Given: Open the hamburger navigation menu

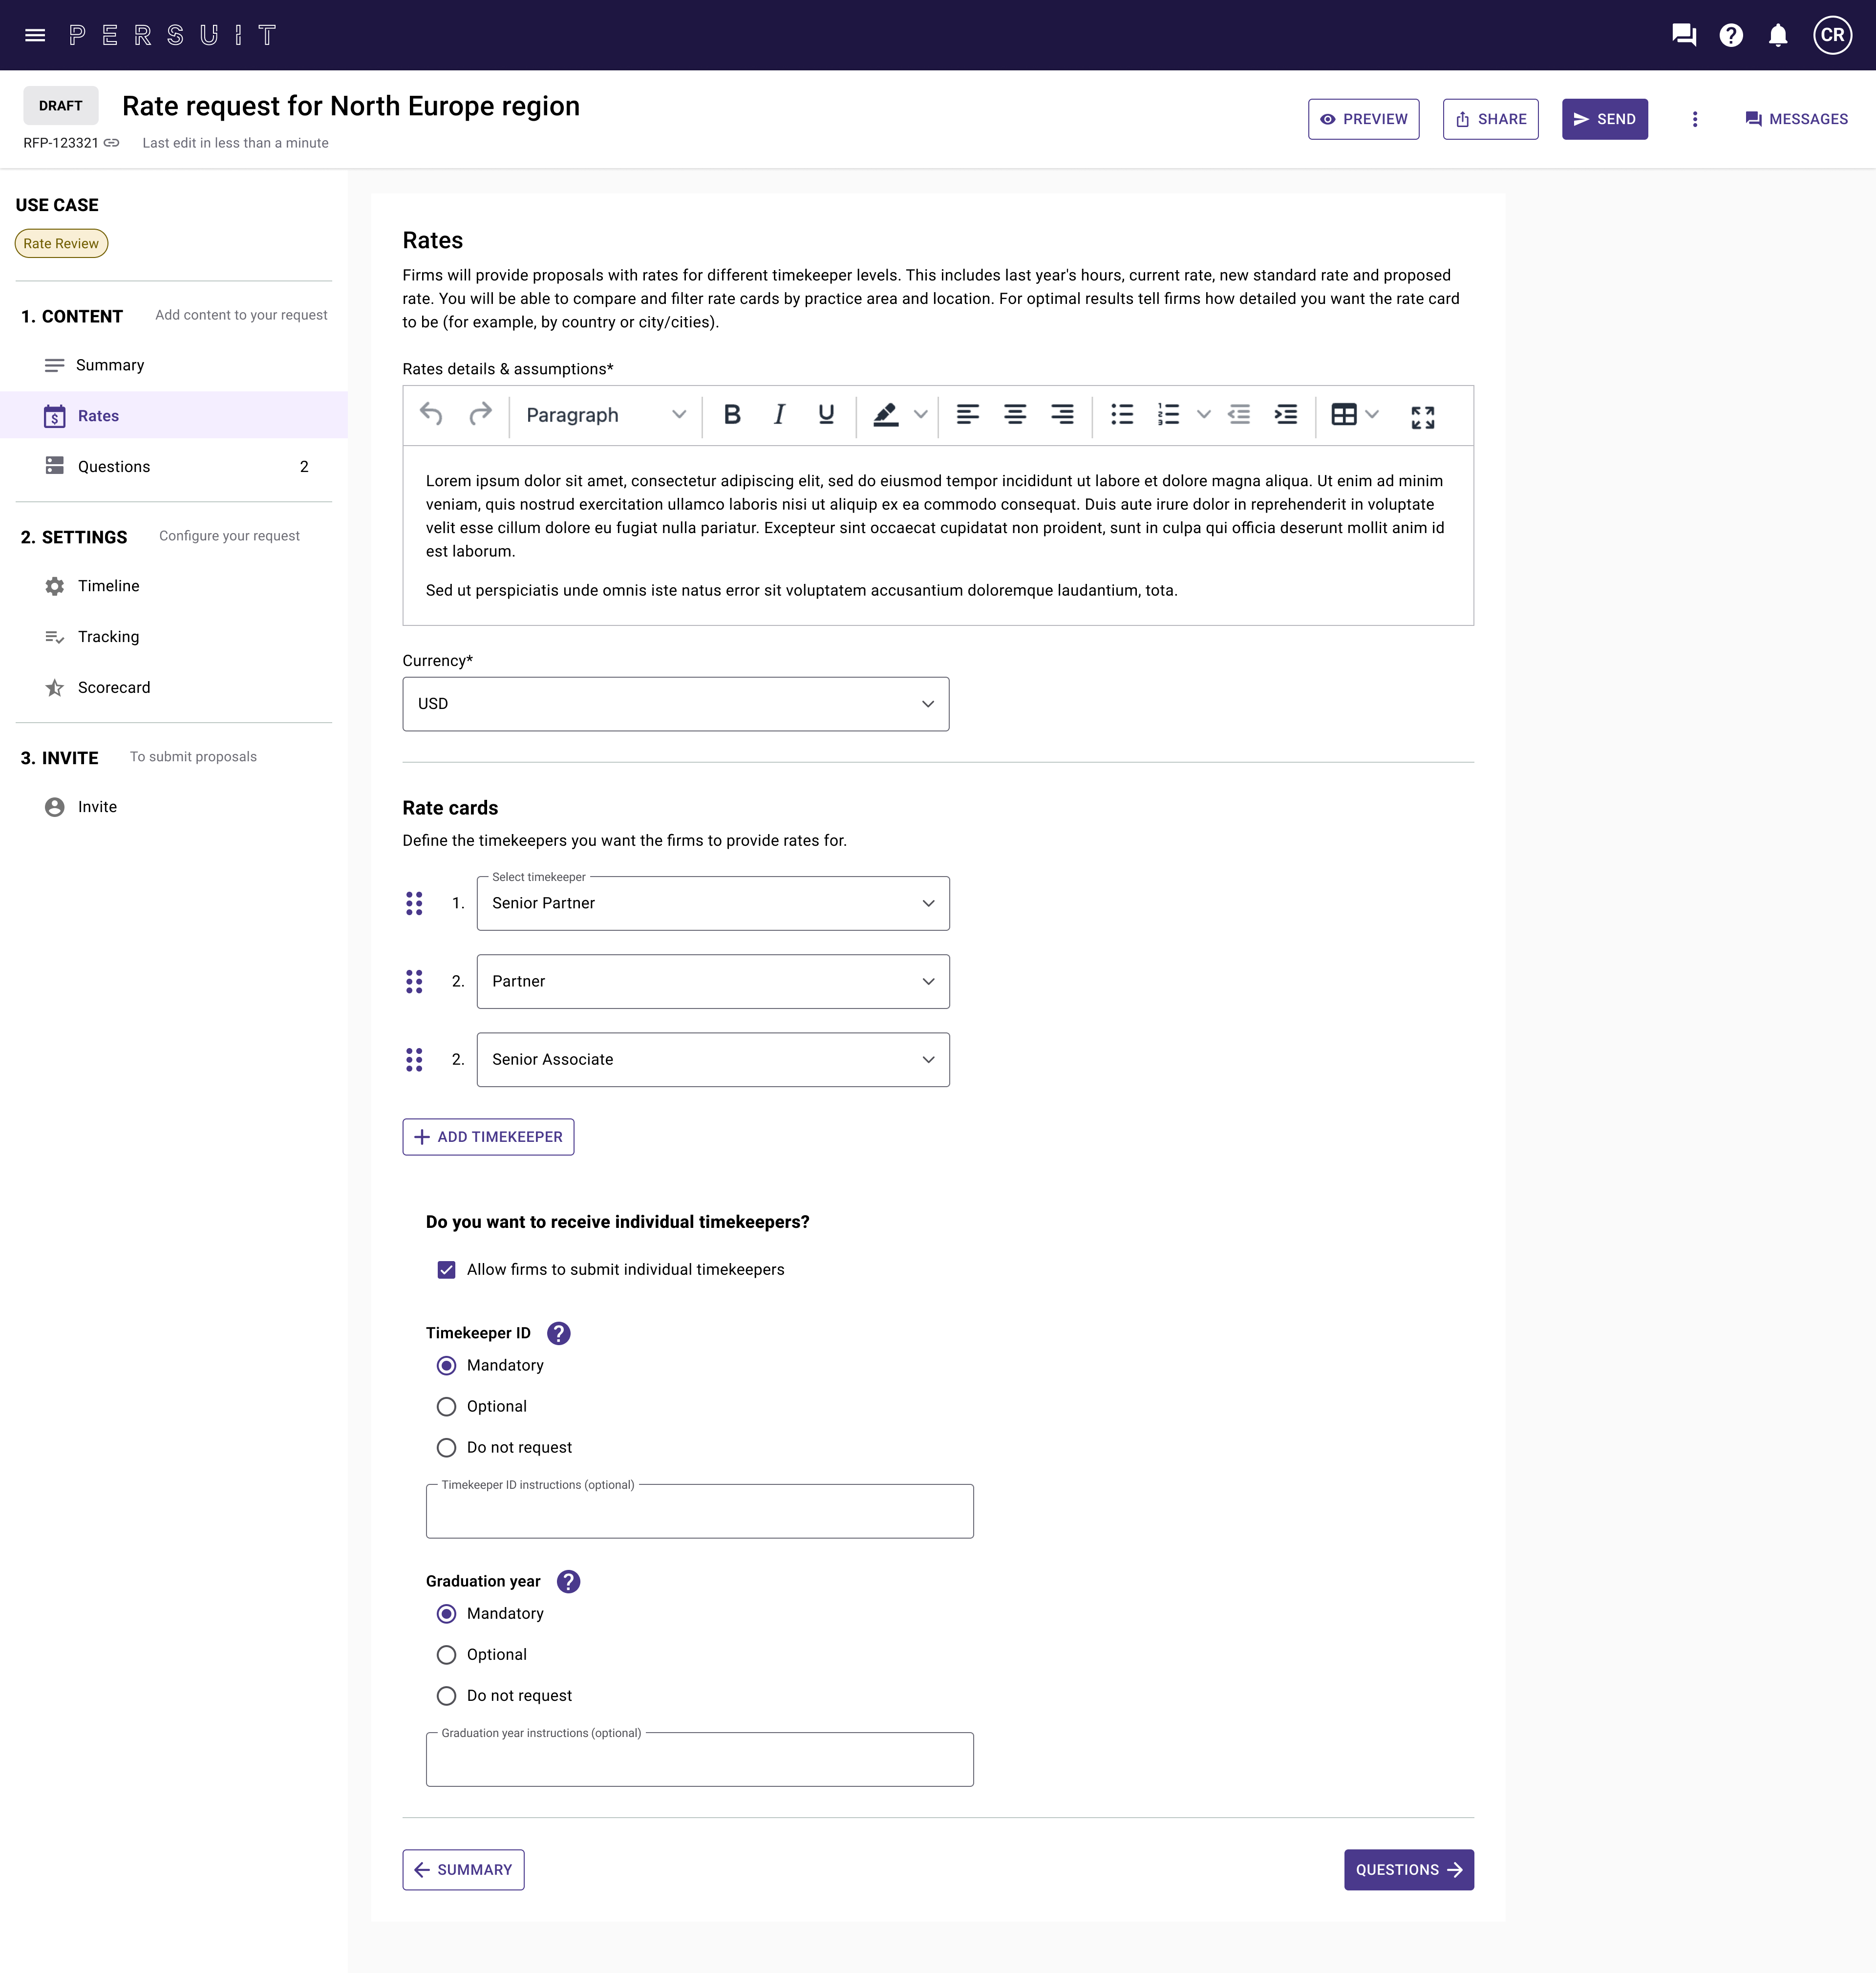Looking at the screenshot, I should pos(35,35).
